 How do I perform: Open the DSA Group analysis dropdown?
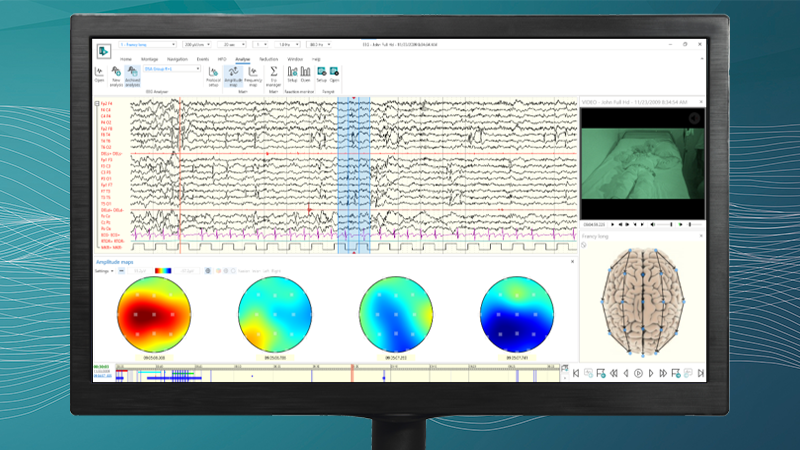(x=172, y=69)
